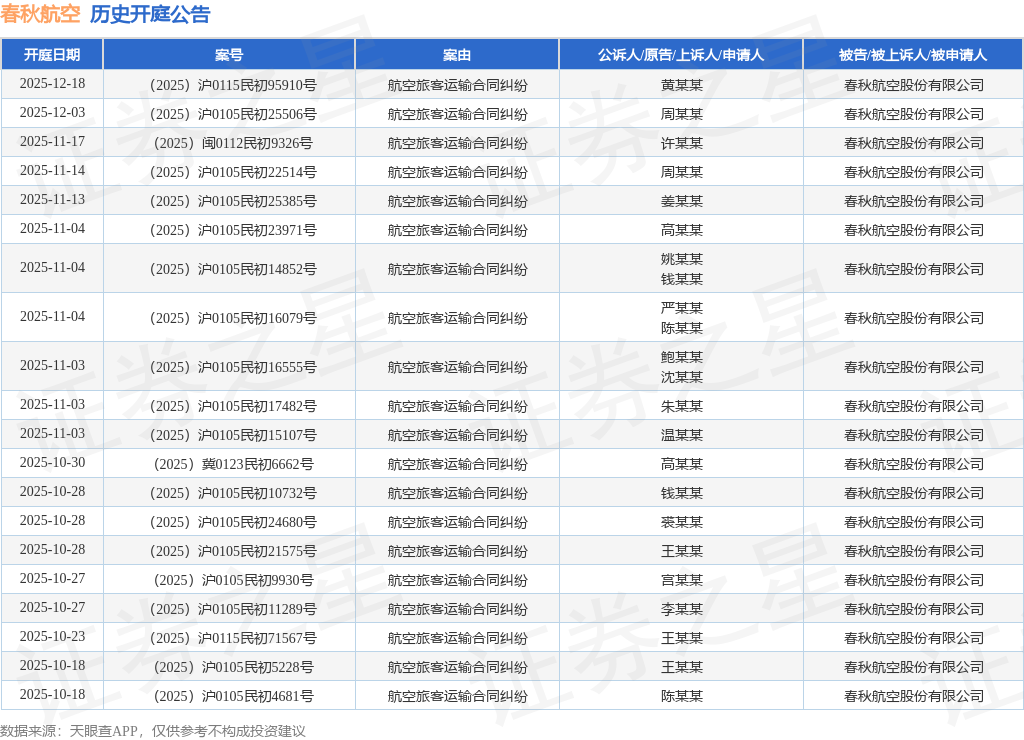This screenshot has height=740, width=1024.
Task: Click plaintiff 朱某某
Action: (x=682, y=406)
